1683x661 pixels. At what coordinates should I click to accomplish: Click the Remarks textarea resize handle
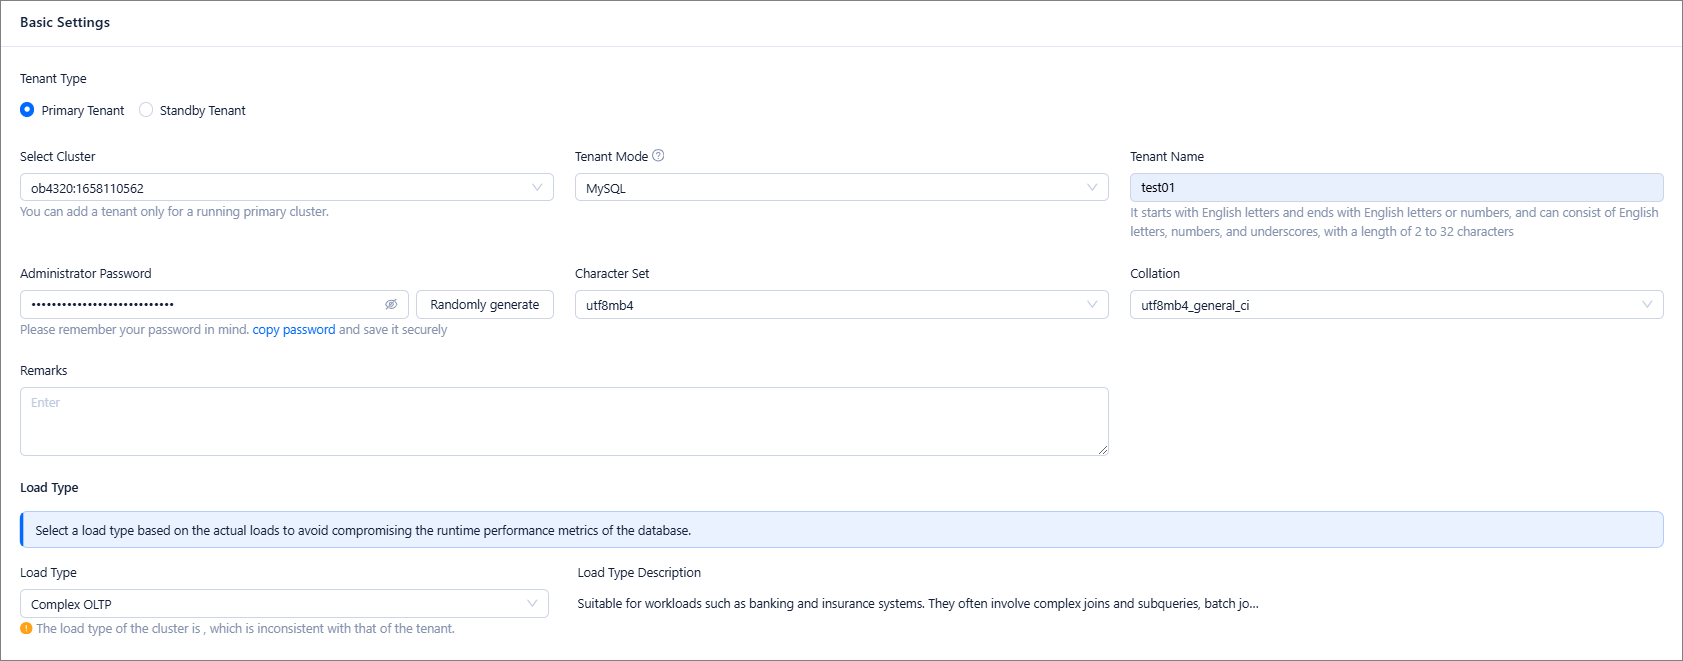pos(1102,450)
